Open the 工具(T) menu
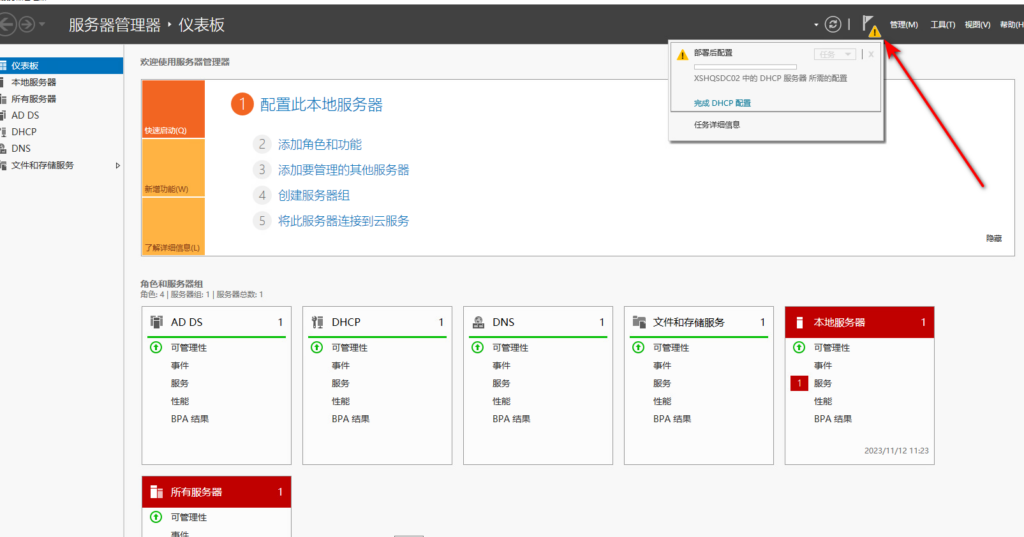Image resolution: width=1024 pixels, height=537 pixels. coord(942,25)
